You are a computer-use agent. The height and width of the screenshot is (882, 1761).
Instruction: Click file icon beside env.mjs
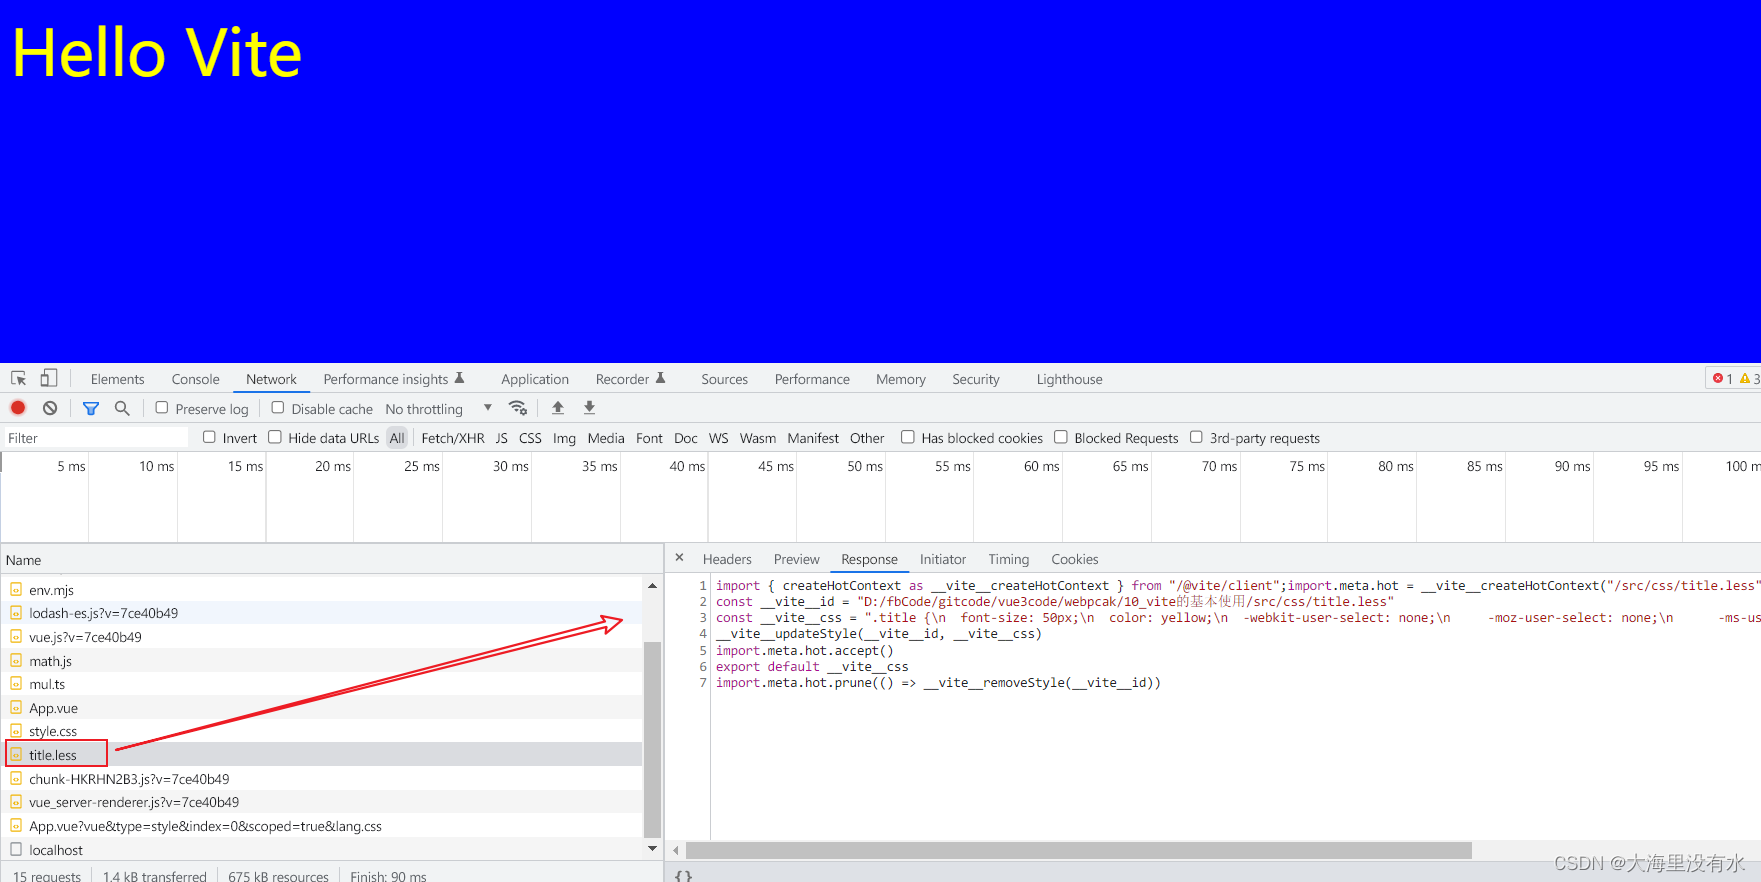click(16, 590)
